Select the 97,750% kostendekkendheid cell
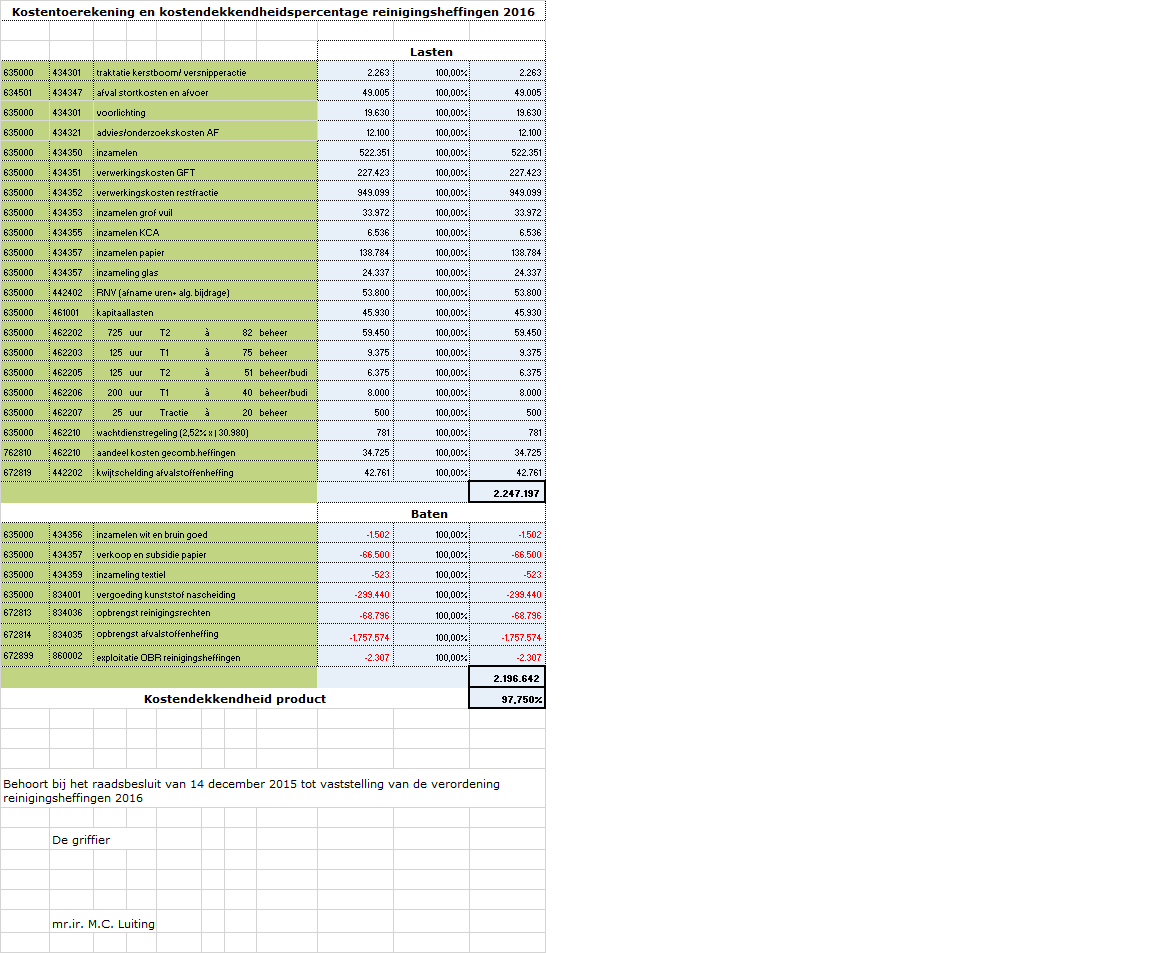 (x=507, y=699)
